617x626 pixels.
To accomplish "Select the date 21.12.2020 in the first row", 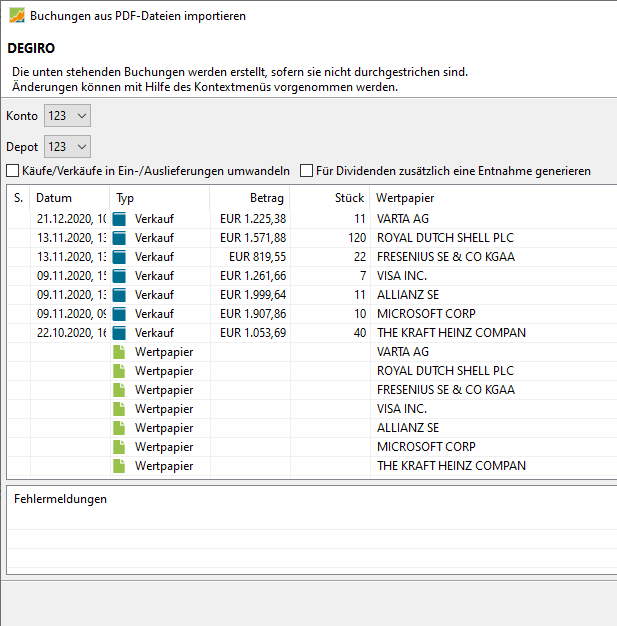I will (71, 219).
